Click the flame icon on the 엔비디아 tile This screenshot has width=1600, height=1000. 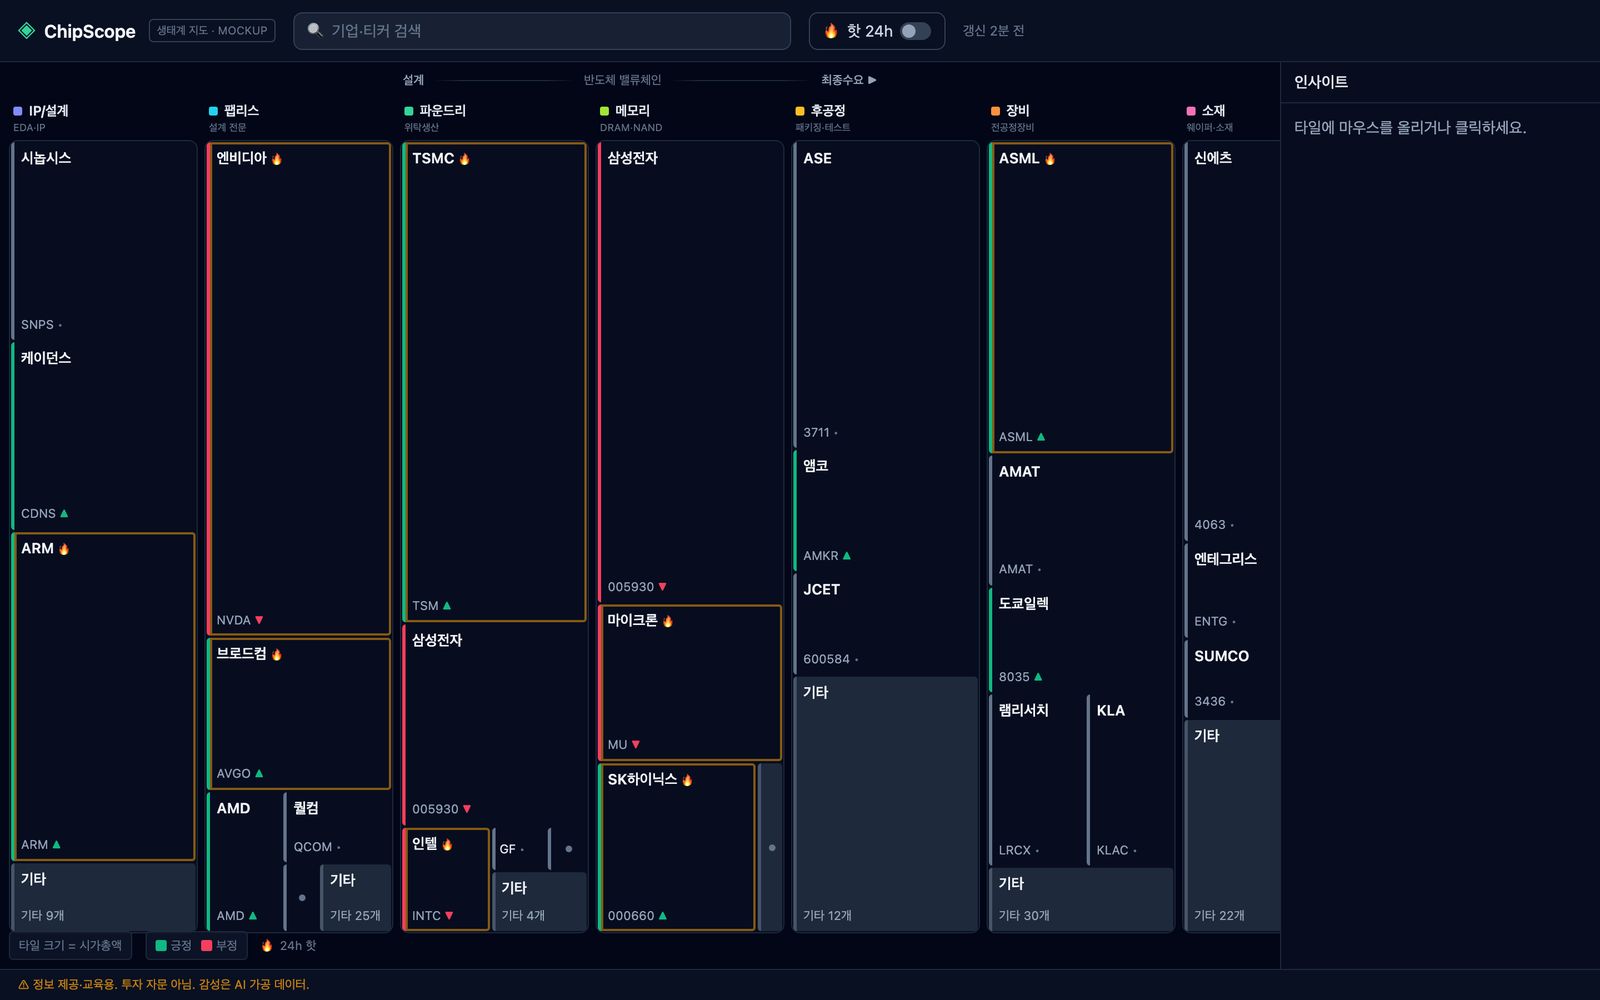pyautogui.click(x=277, y=159)
